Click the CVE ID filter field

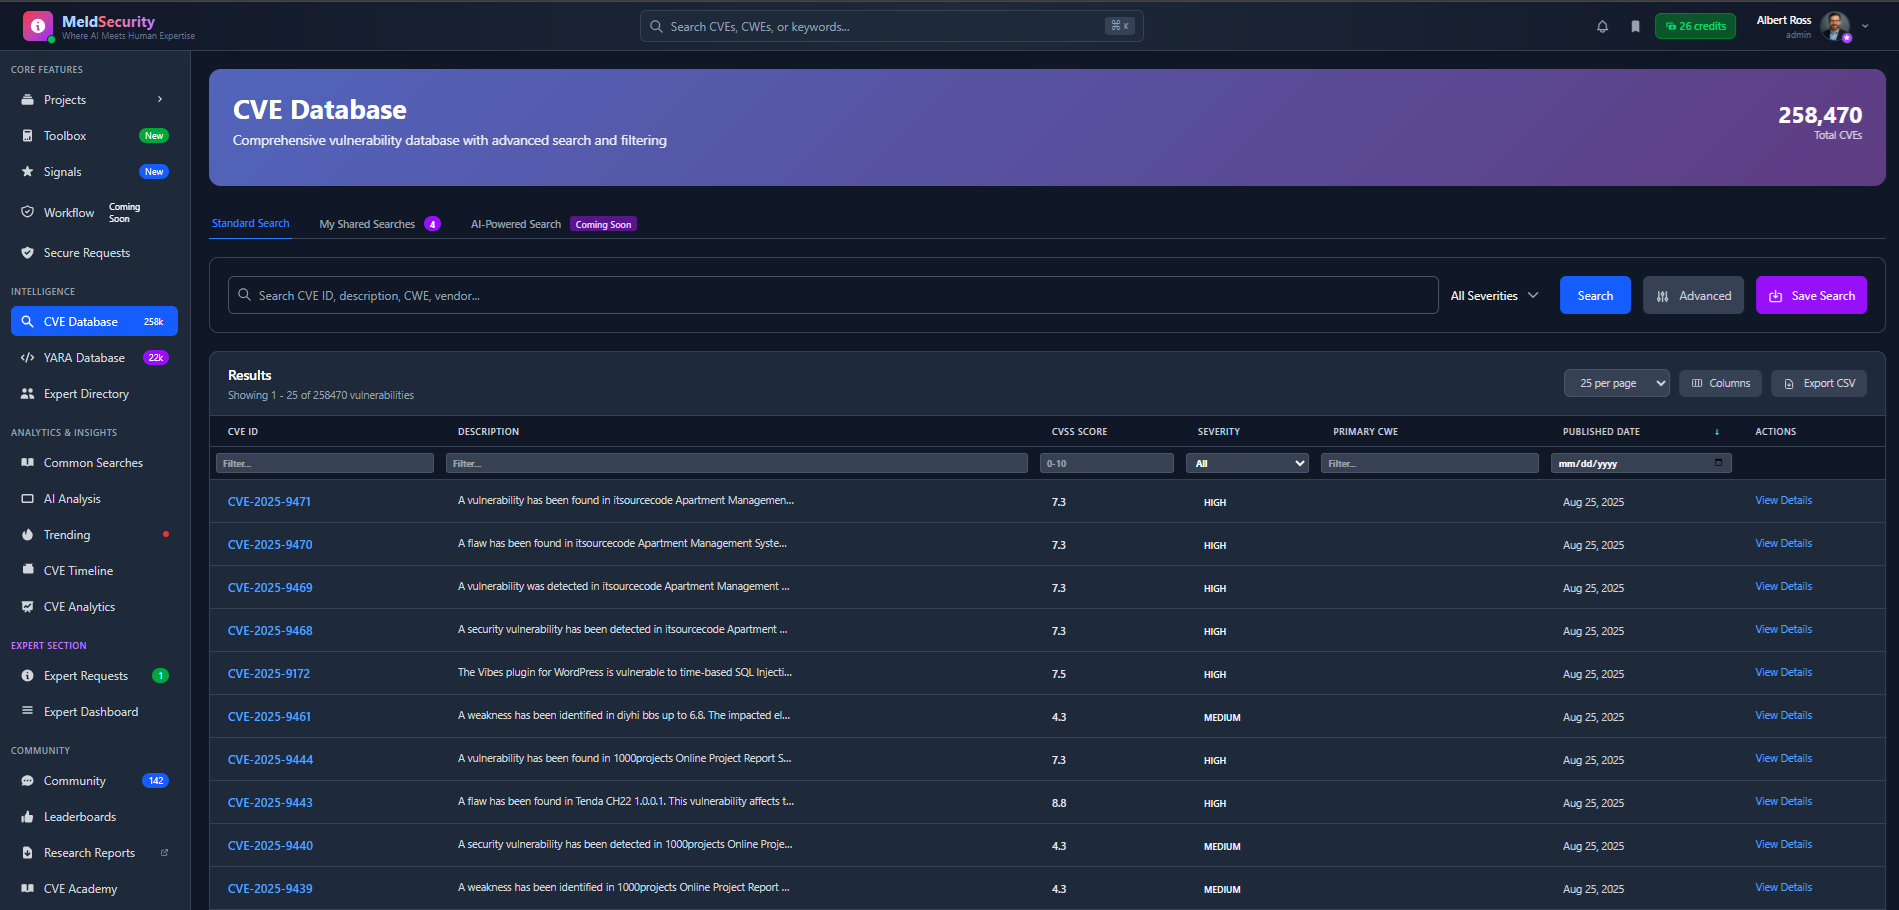(x=325, y=463)
